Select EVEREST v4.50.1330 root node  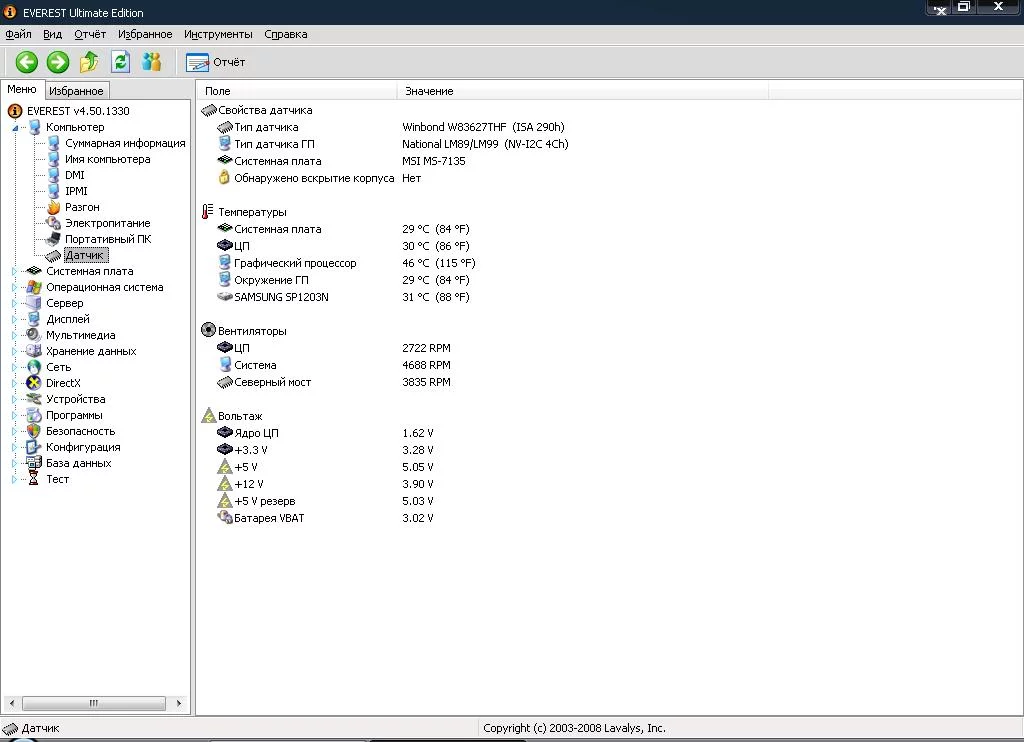[x=78, y=111]
